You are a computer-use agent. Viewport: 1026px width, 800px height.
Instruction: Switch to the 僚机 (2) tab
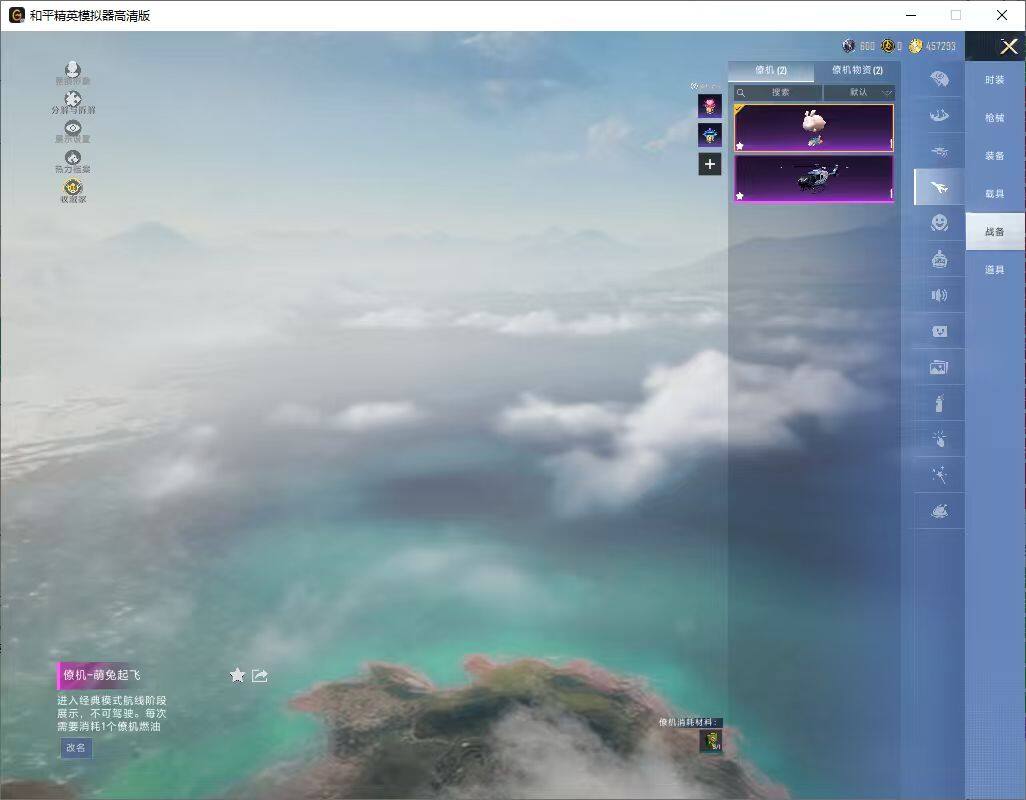(771, 70)
